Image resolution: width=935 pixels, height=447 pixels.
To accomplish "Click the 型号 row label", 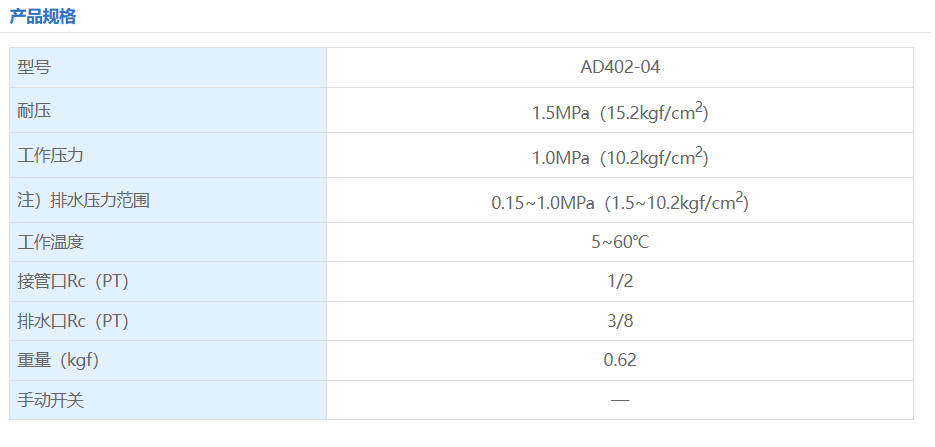I will point(34,68).
